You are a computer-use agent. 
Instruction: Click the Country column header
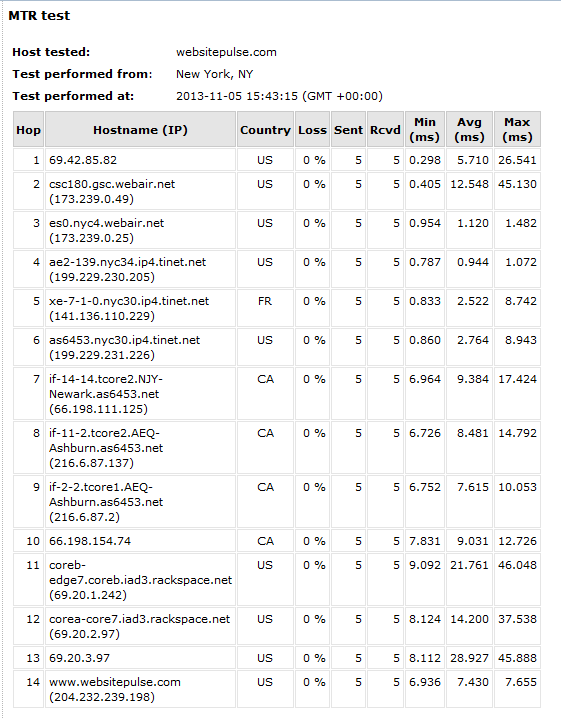coord(266,130)
